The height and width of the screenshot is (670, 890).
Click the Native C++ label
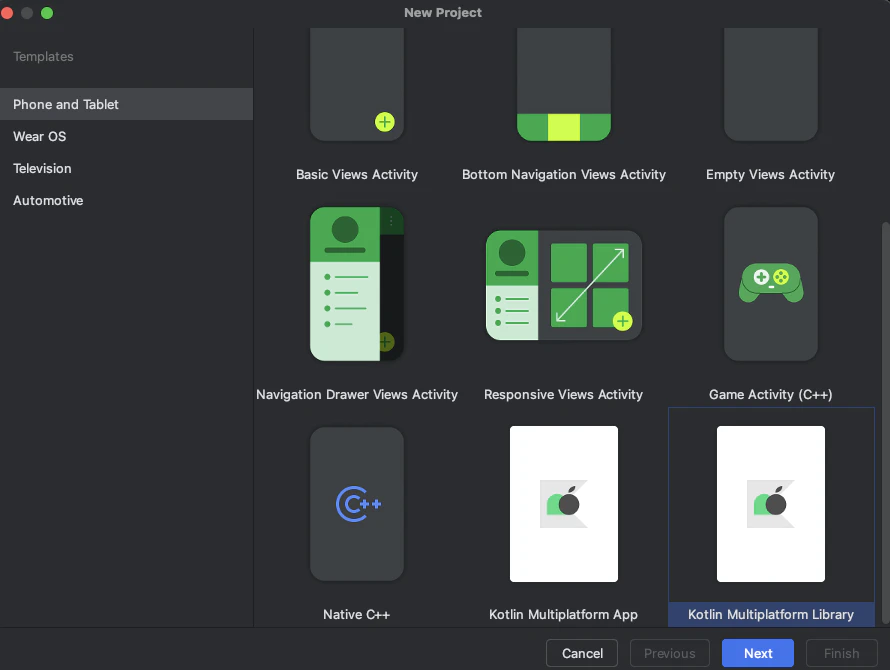tap(356, 614)
